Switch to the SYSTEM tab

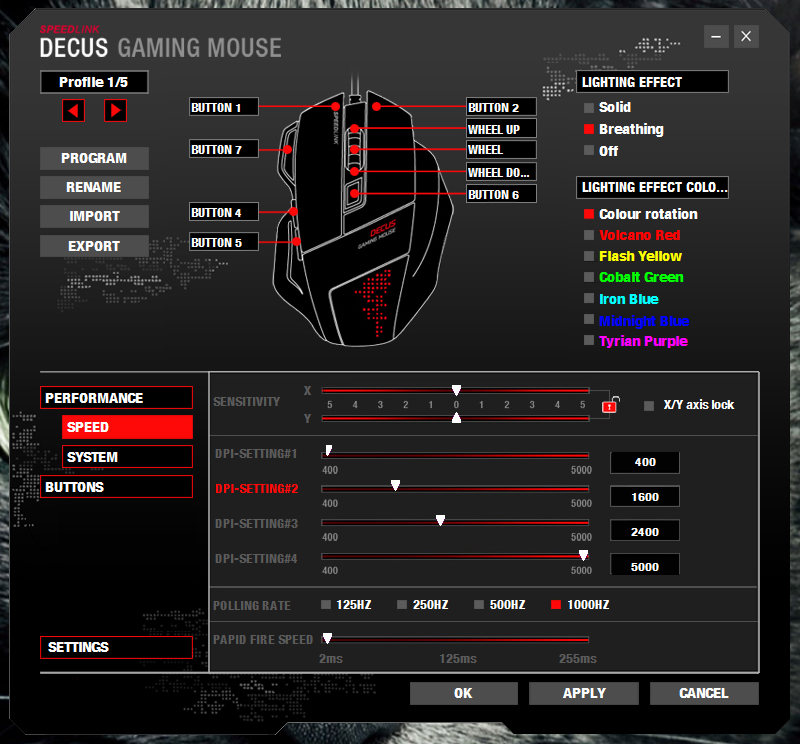pyautogui.click(x=128, y=457)
